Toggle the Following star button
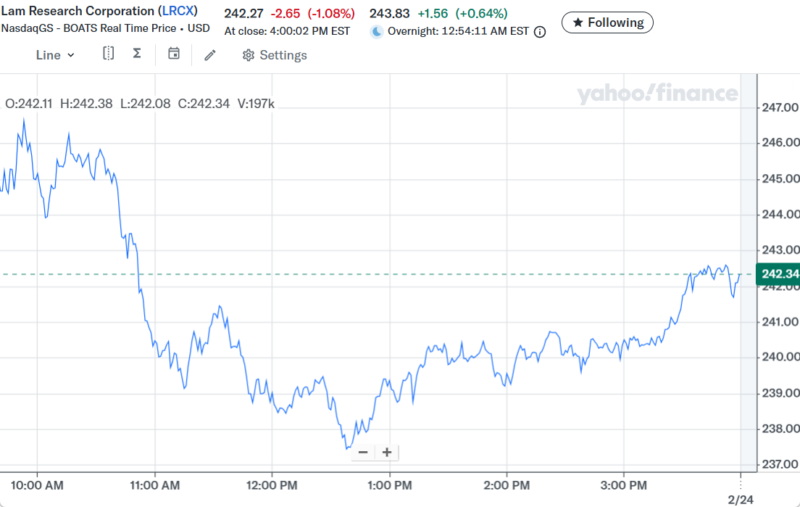Screen dimensions: 800x507 (607, 22)
